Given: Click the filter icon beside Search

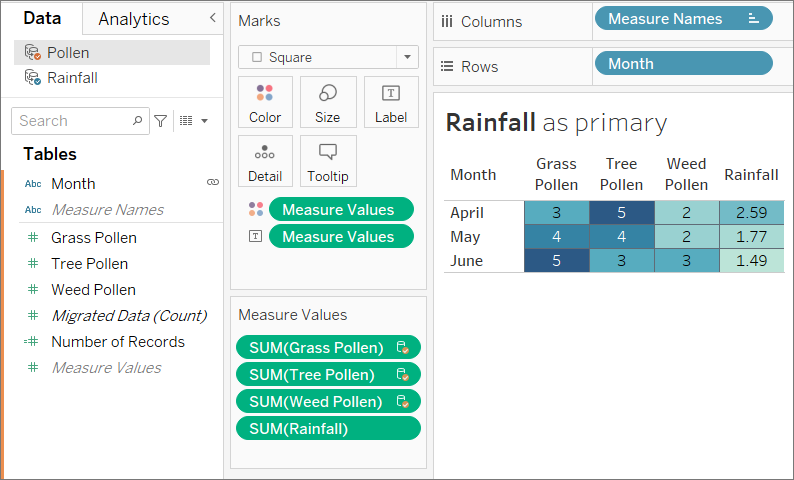Looking at the screenshot, I should [x=161, y=121].
